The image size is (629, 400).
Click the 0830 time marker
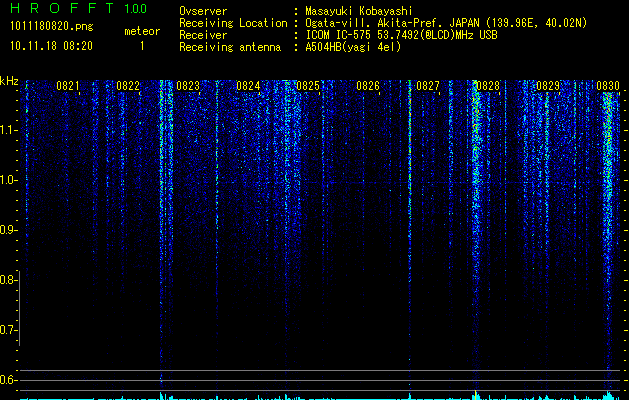click(x=608, y=86)
